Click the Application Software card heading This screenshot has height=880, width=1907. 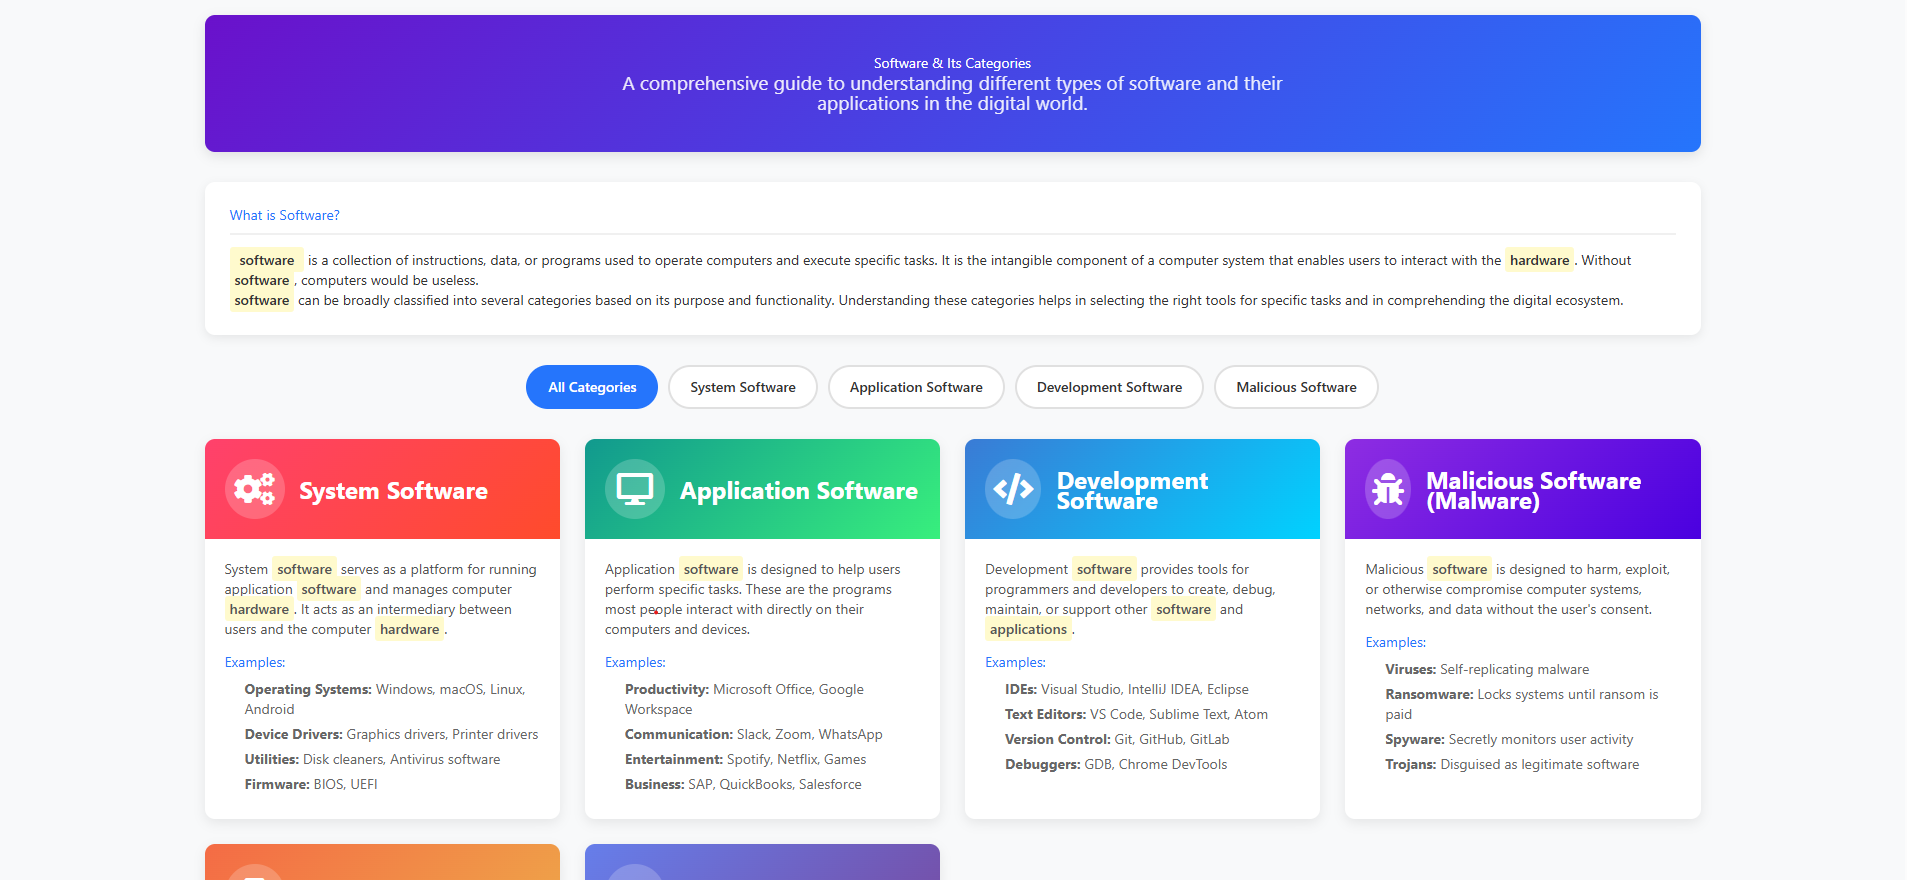point(799,491)
